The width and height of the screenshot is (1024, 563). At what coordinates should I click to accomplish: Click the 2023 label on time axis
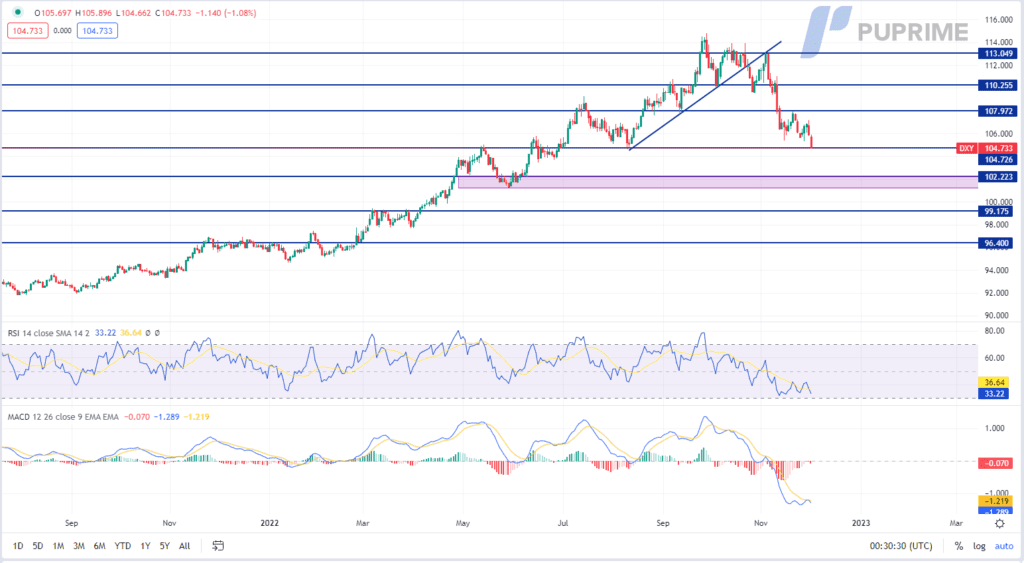pyautogui.click(x=861, y=523)
